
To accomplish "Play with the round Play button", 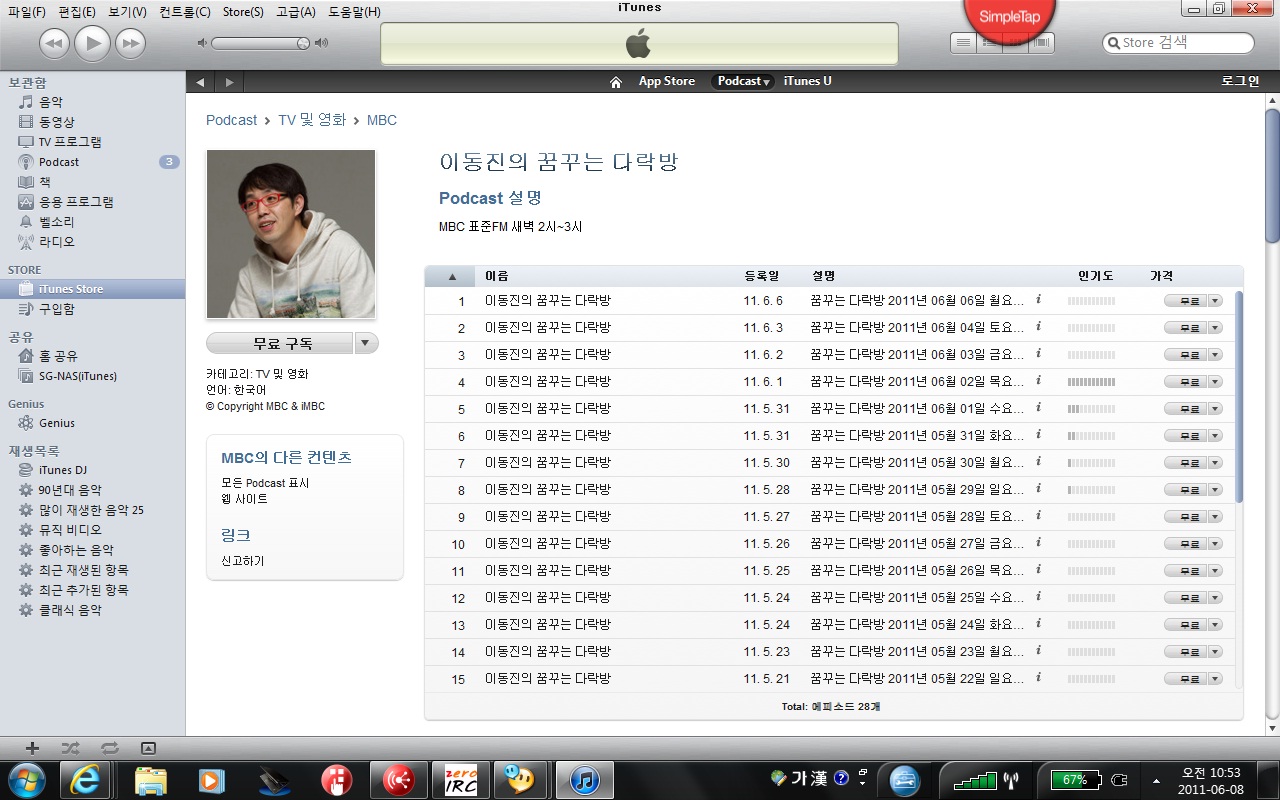I will coord(92,42).
